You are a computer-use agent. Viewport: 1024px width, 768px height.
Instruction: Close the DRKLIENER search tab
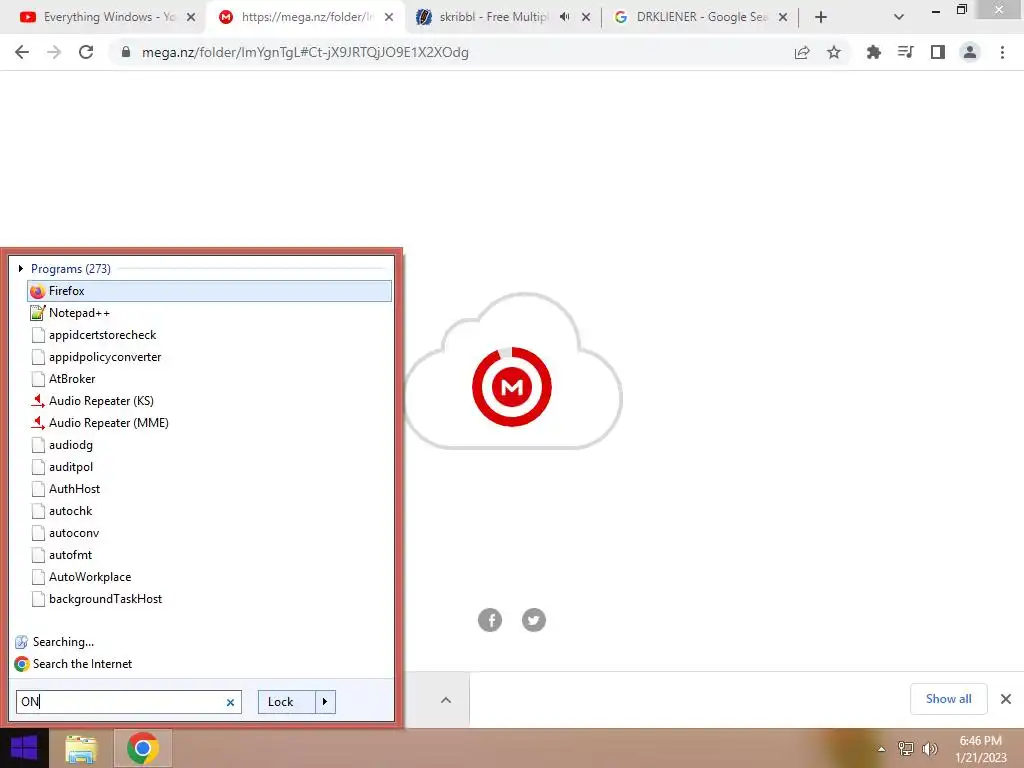click(x=783, y=17)
